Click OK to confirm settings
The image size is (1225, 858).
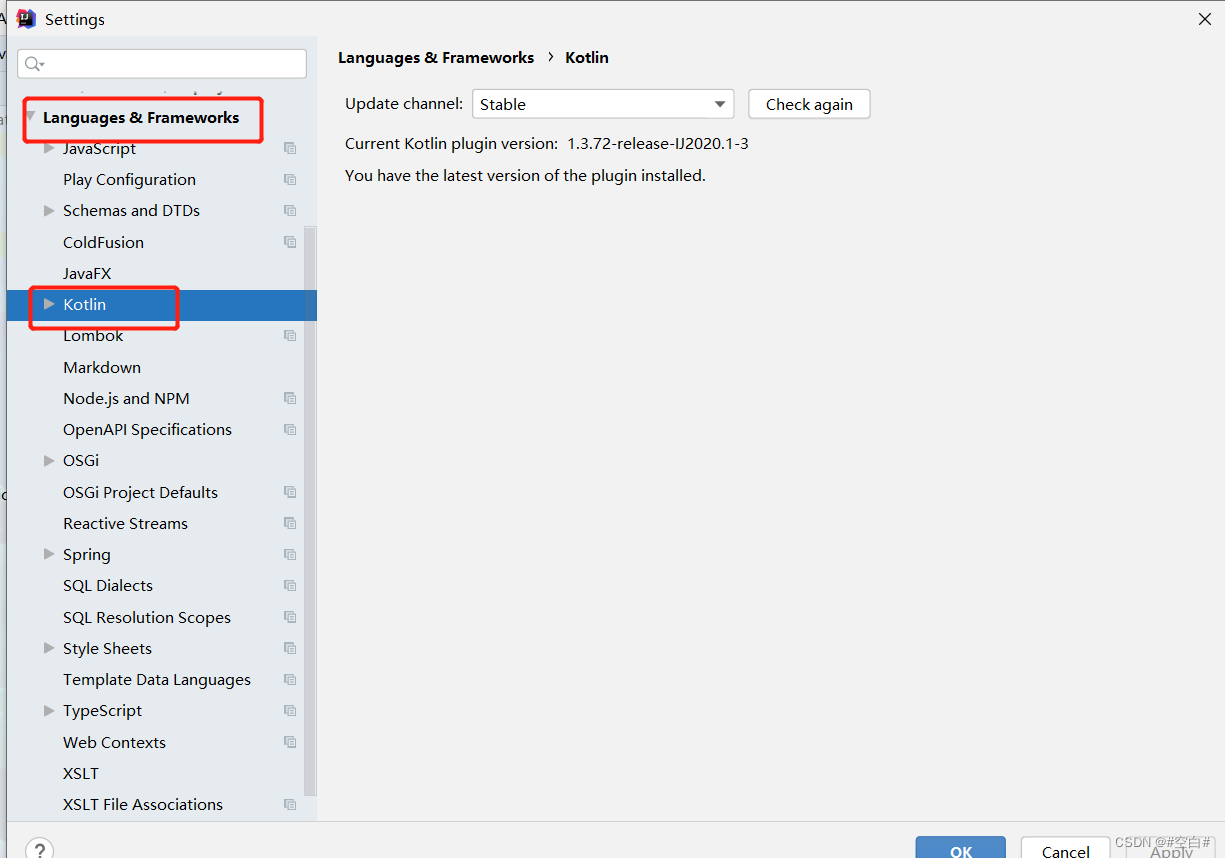pyautogui.click(x=960, y=851)
